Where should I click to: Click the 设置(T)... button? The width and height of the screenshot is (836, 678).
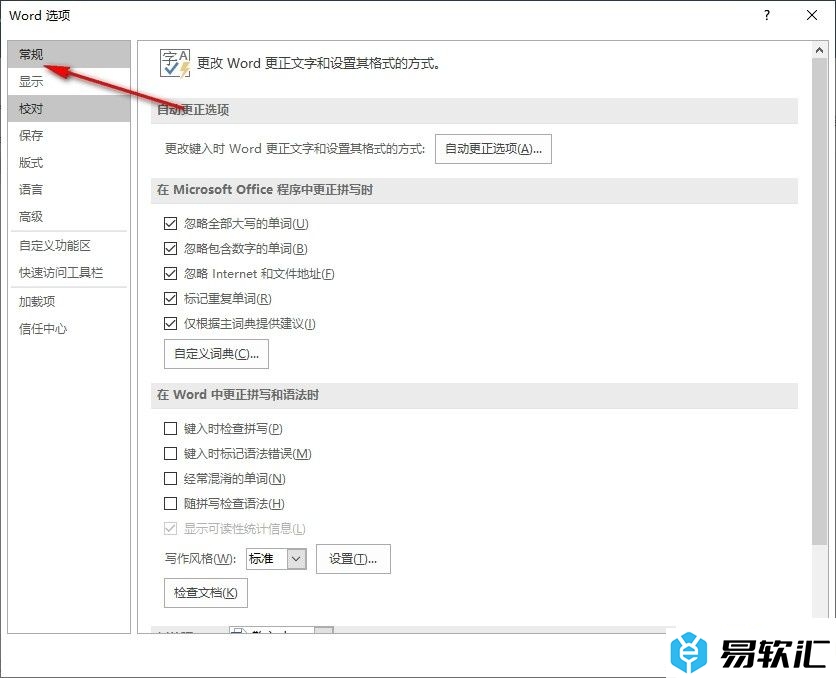(x=353, y=559)
